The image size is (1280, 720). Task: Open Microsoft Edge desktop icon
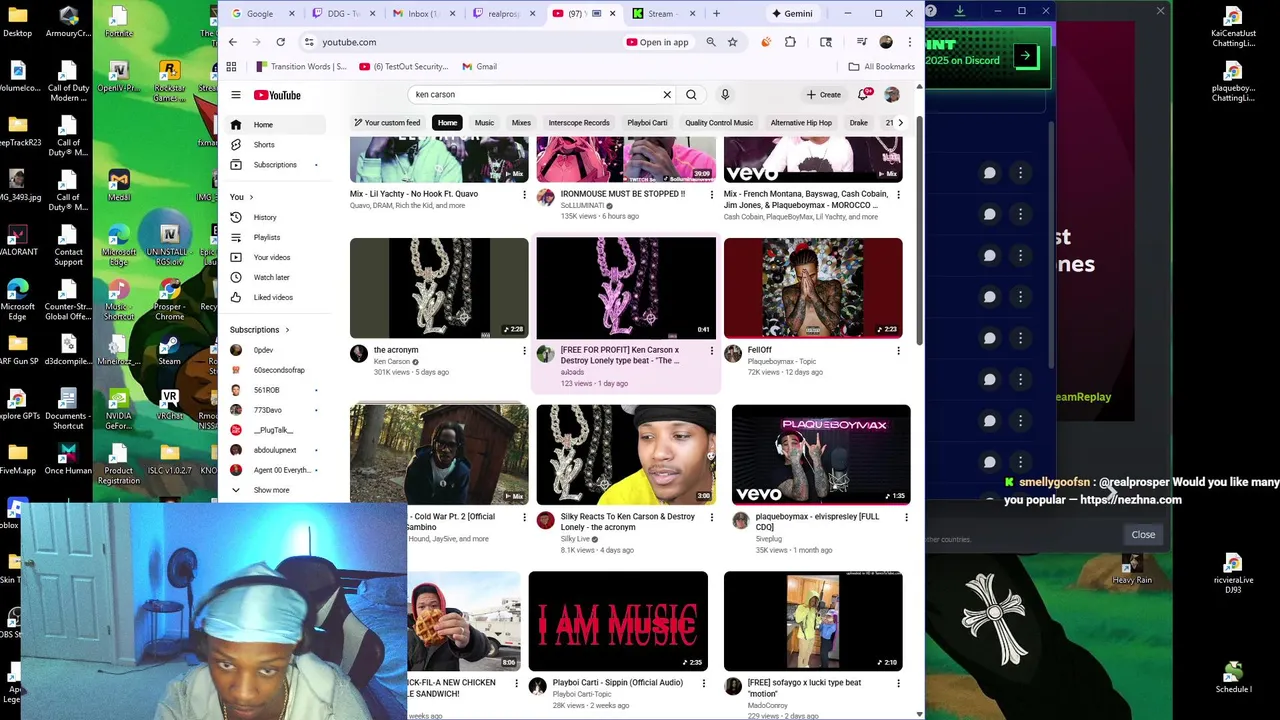(17, 295)
